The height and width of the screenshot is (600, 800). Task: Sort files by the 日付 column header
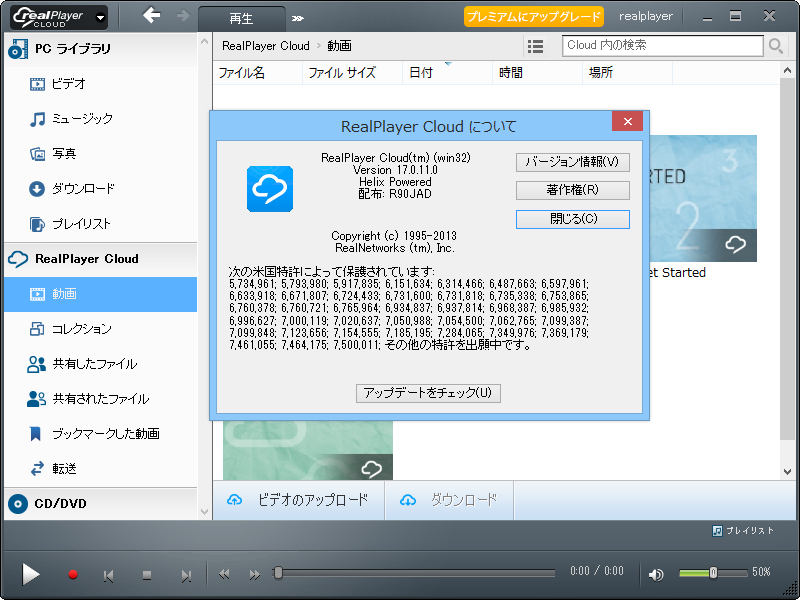[x=419, y=72]
